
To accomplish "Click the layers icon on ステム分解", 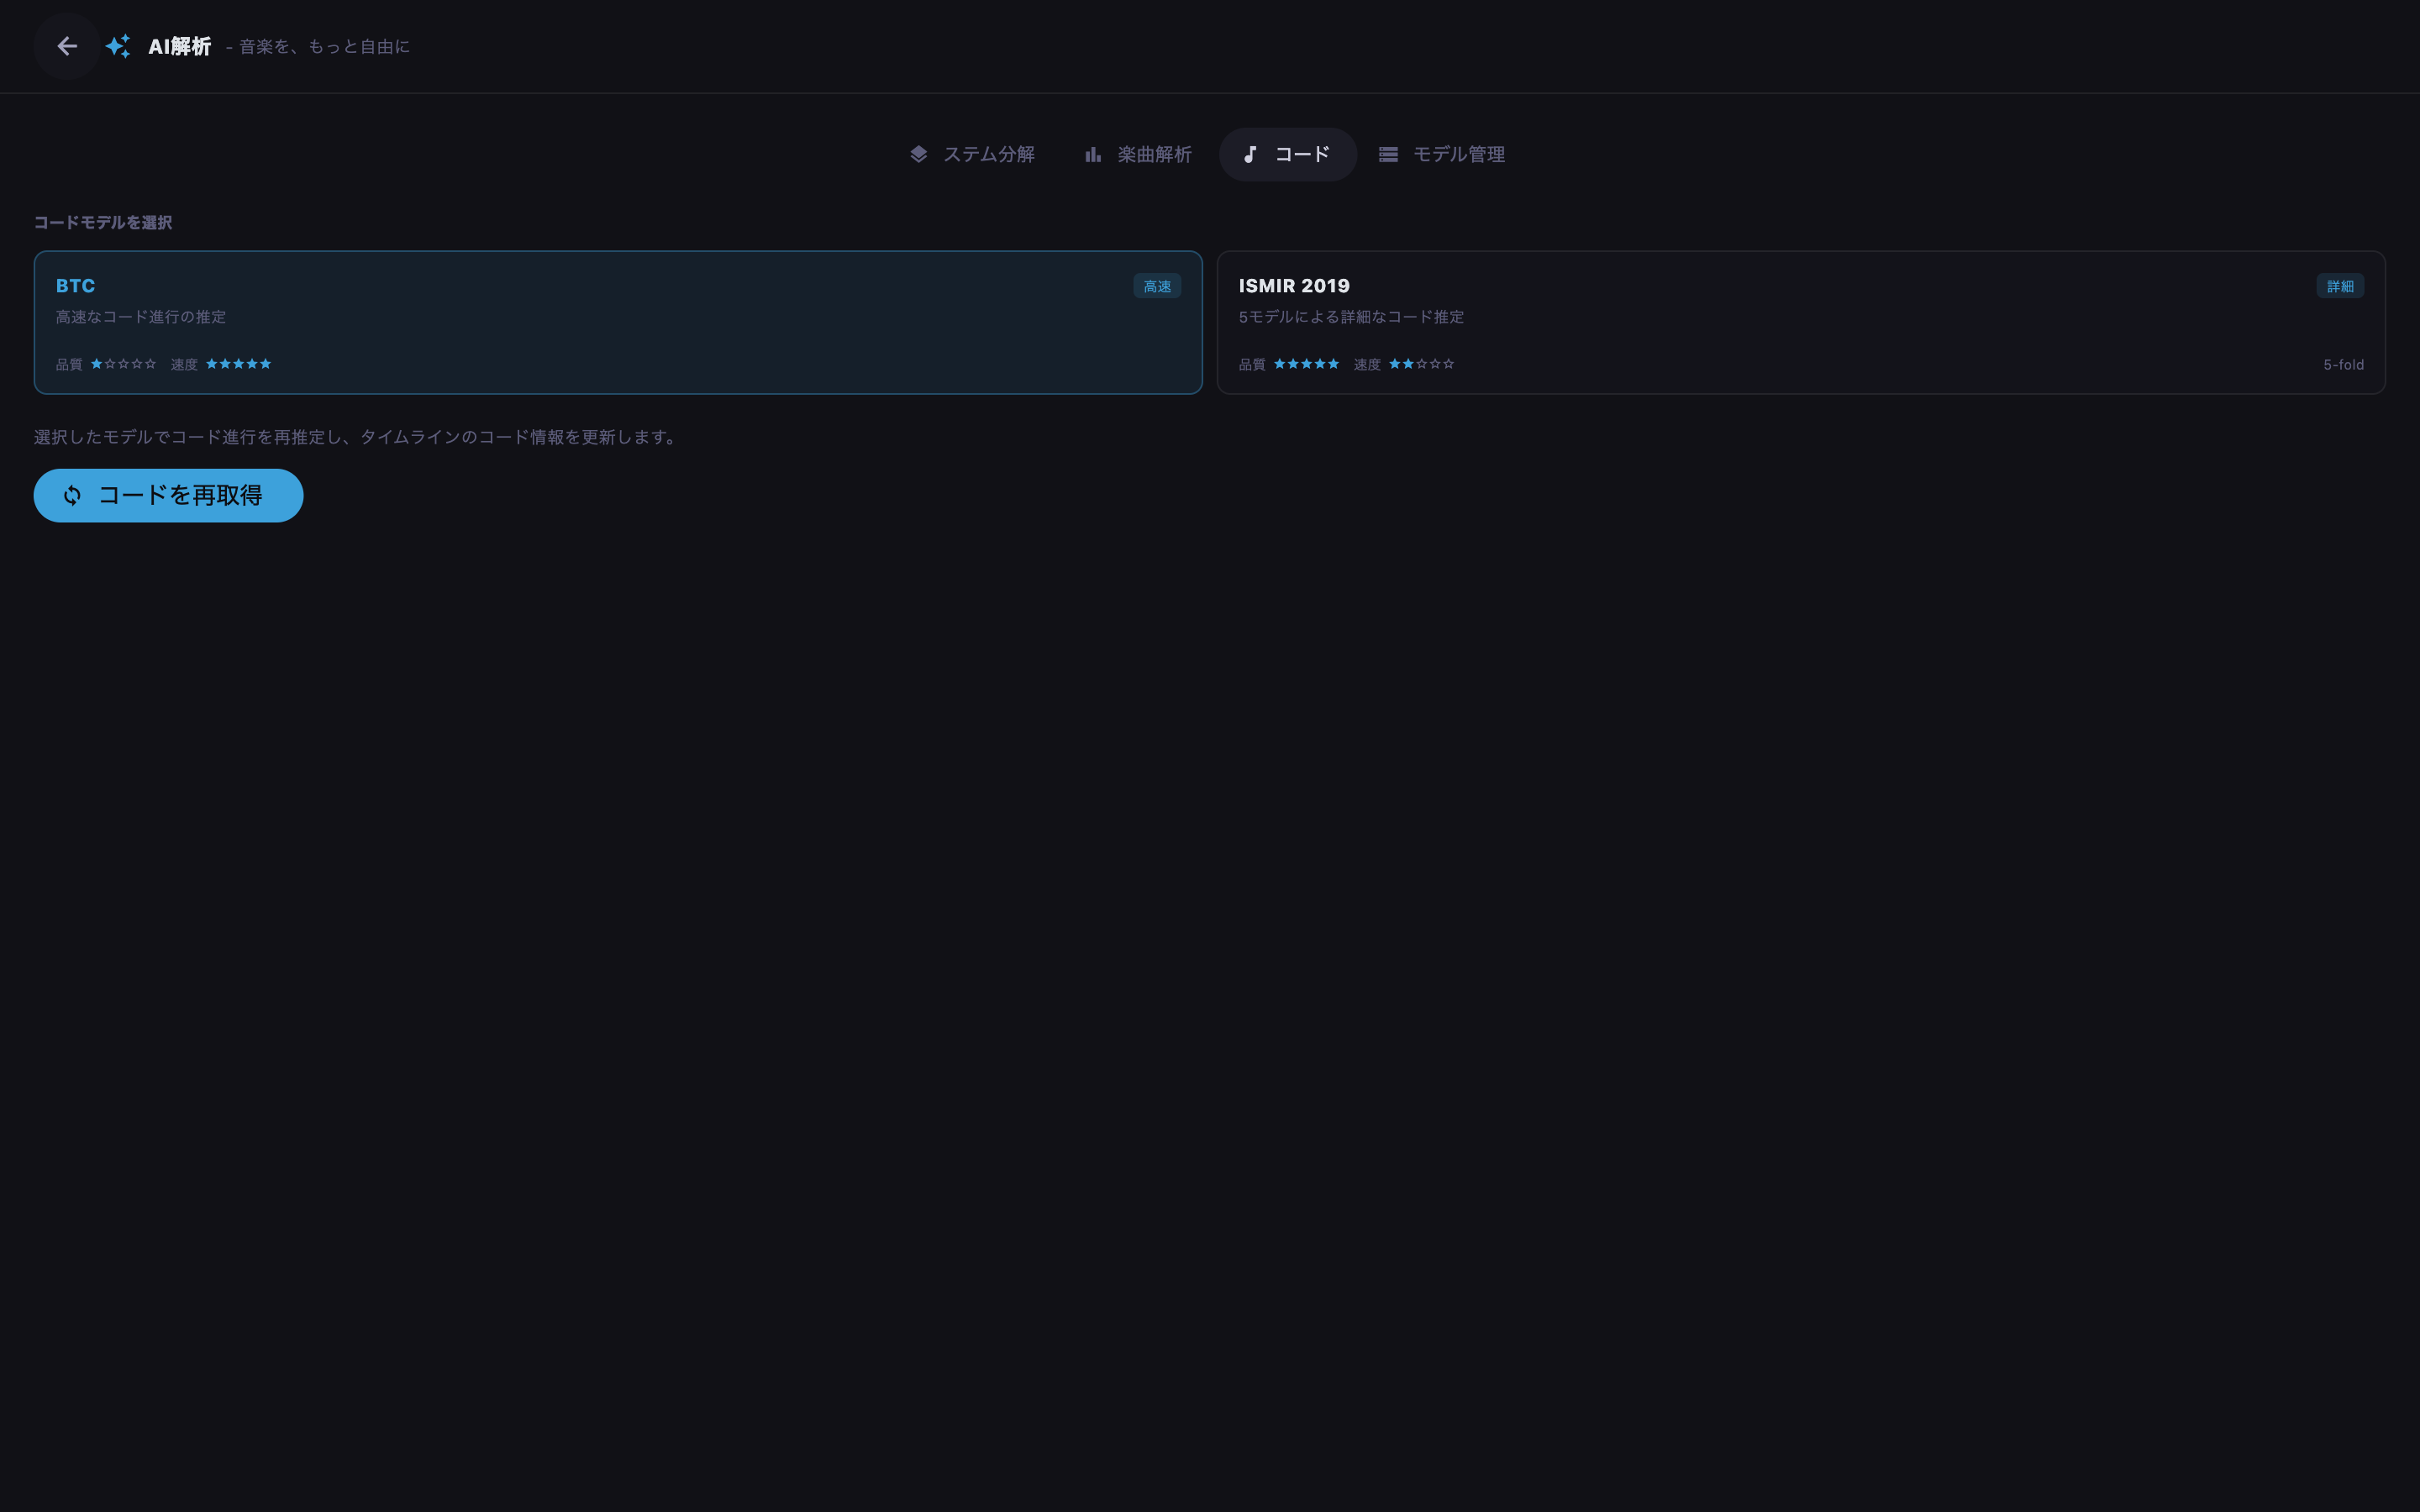I will coord(918,154).
